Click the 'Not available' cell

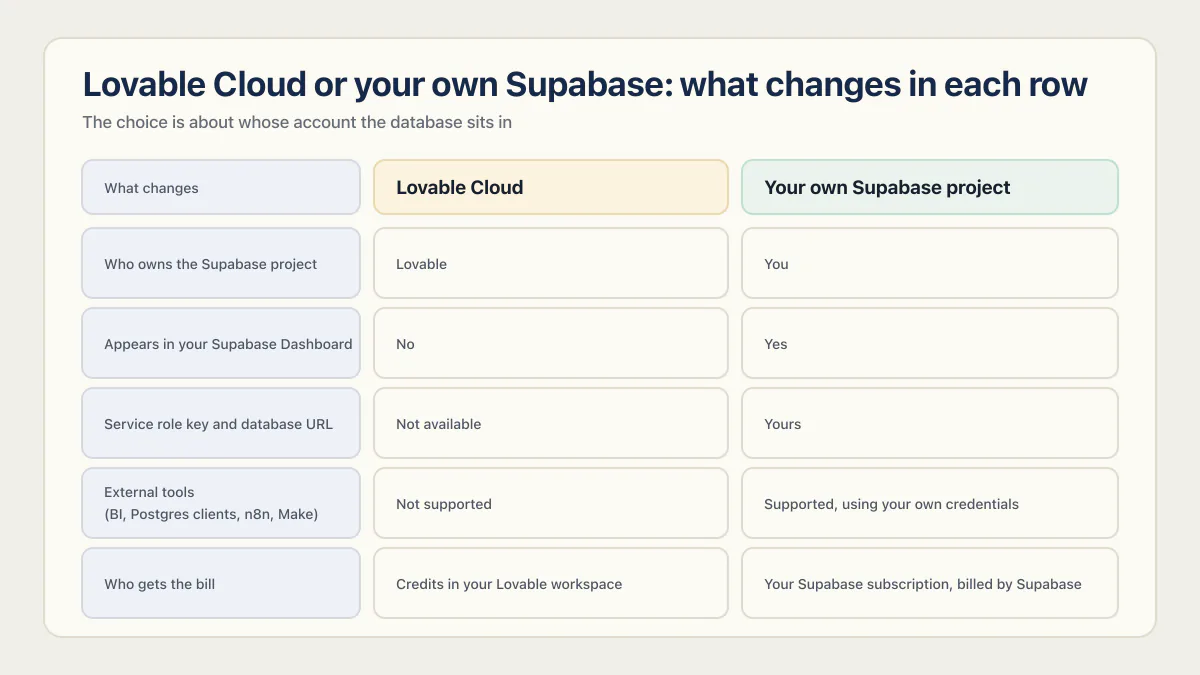pos(551,423)
